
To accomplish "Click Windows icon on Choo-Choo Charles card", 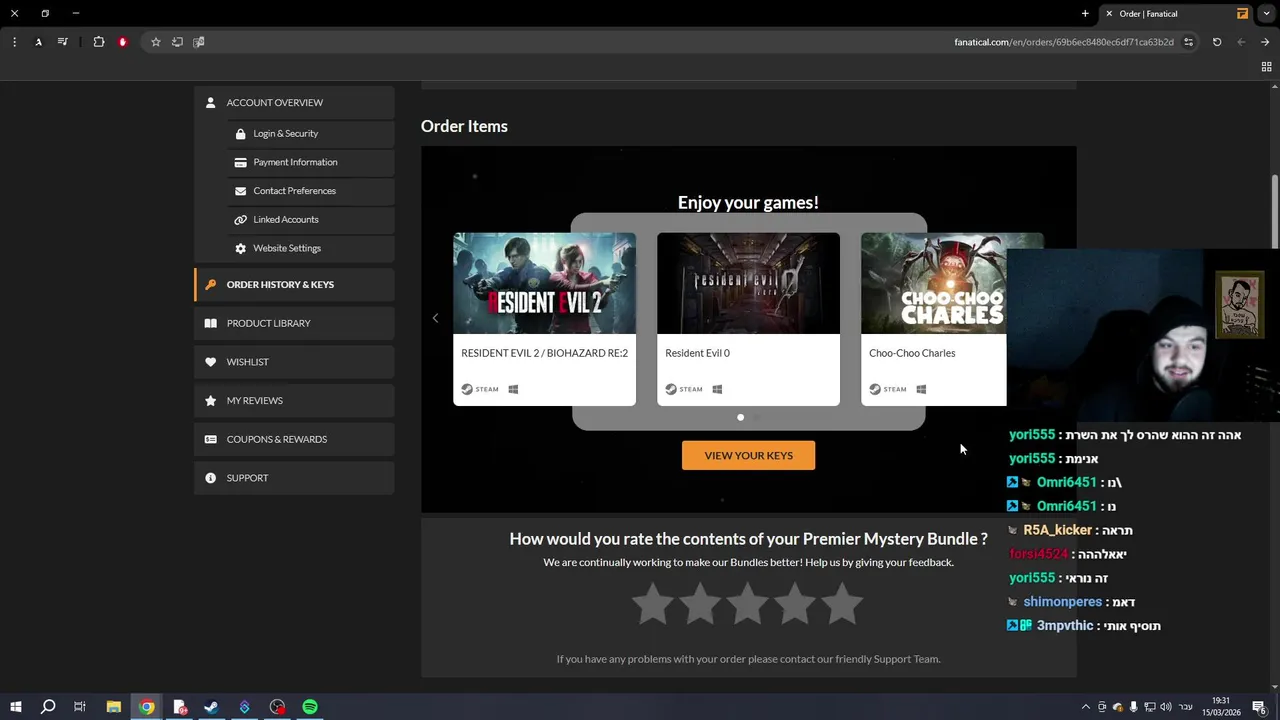I will pos(921,389).
